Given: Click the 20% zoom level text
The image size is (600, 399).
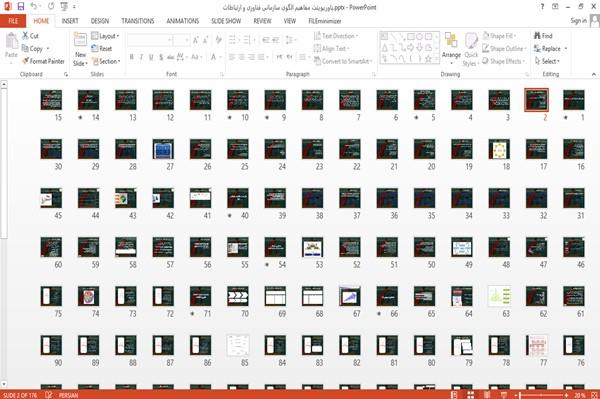Looking at the screenshot, I should click(579, 395).
